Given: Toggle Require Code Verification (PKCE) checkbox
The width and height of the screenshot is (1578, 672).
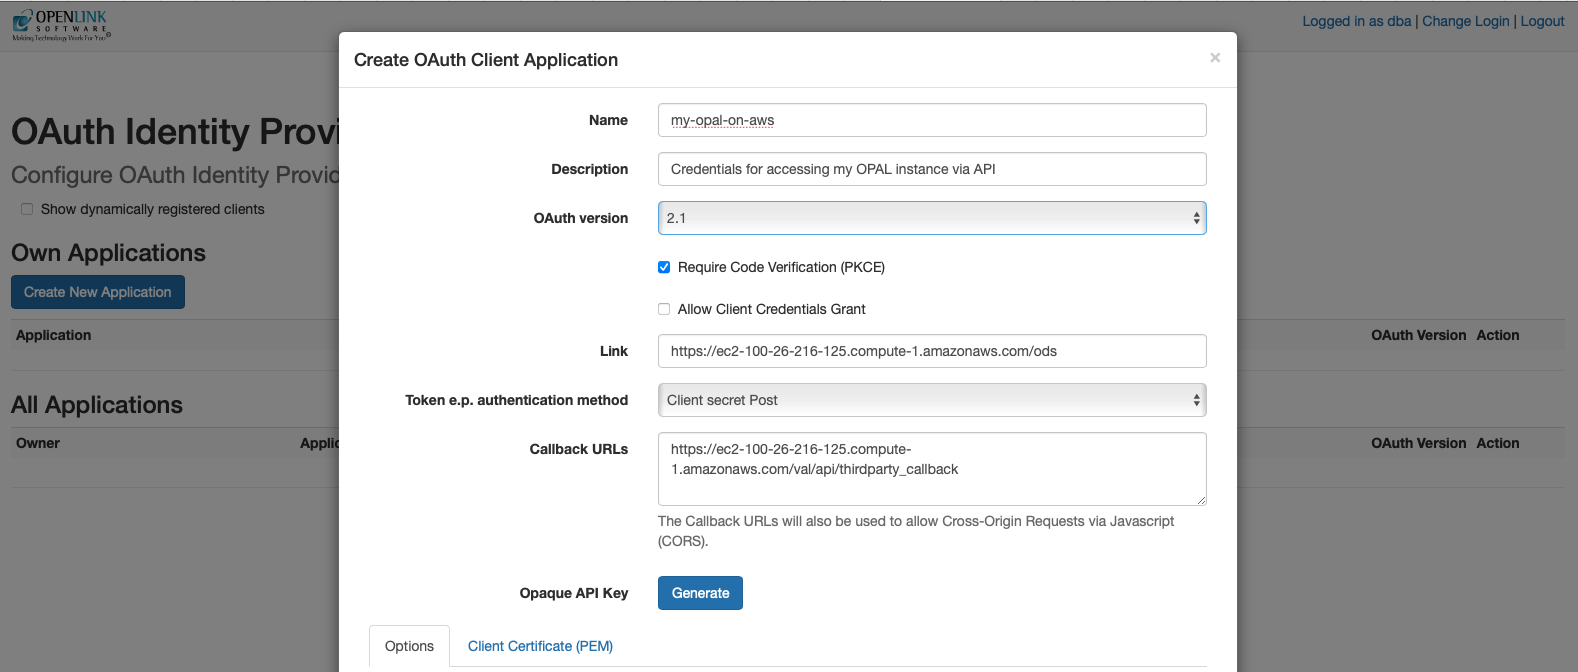Looking at the screenshot, I should click(x=664, y=267).
